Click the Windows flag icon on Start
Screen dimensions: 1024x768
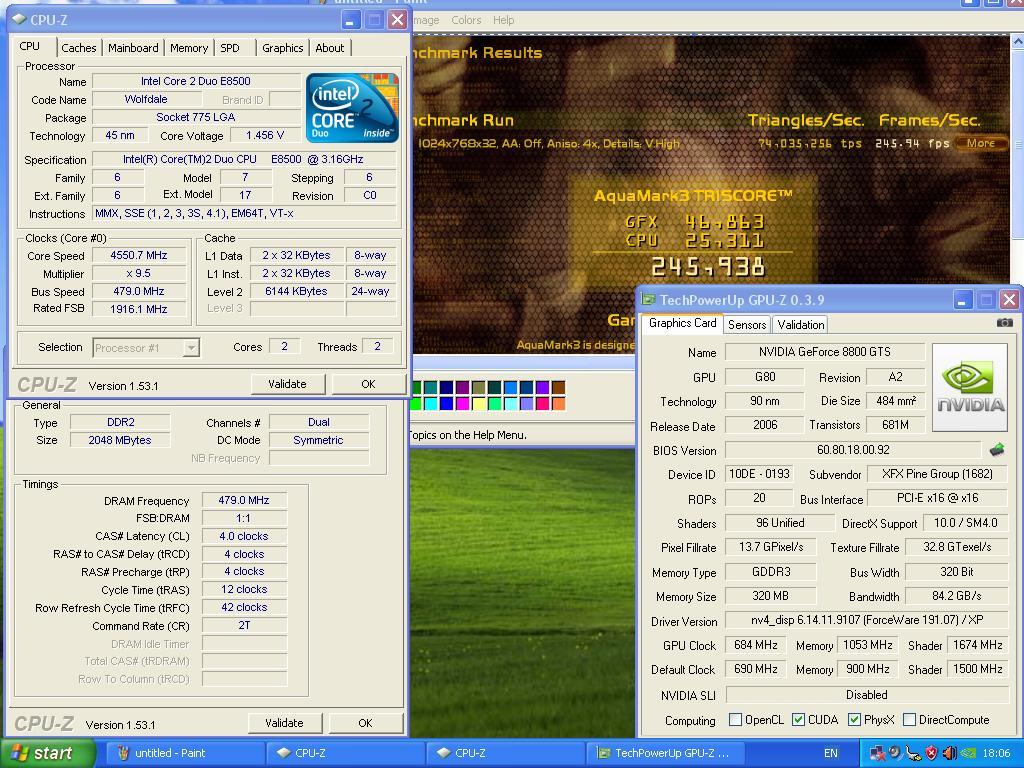click(x=19, y=753)
